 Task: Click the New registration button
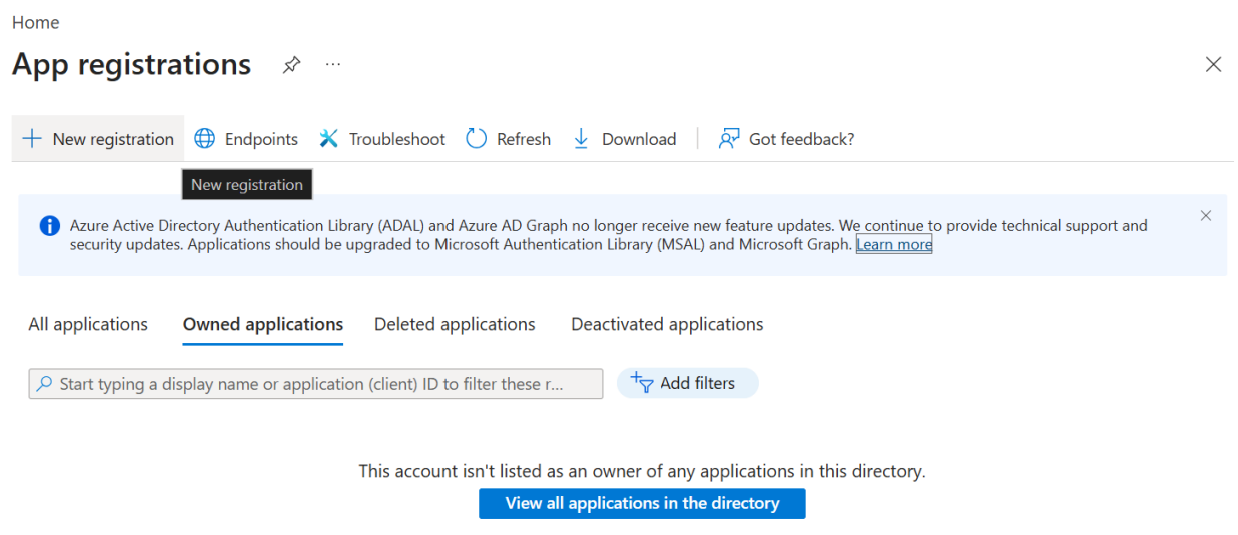tap(98, 139)
